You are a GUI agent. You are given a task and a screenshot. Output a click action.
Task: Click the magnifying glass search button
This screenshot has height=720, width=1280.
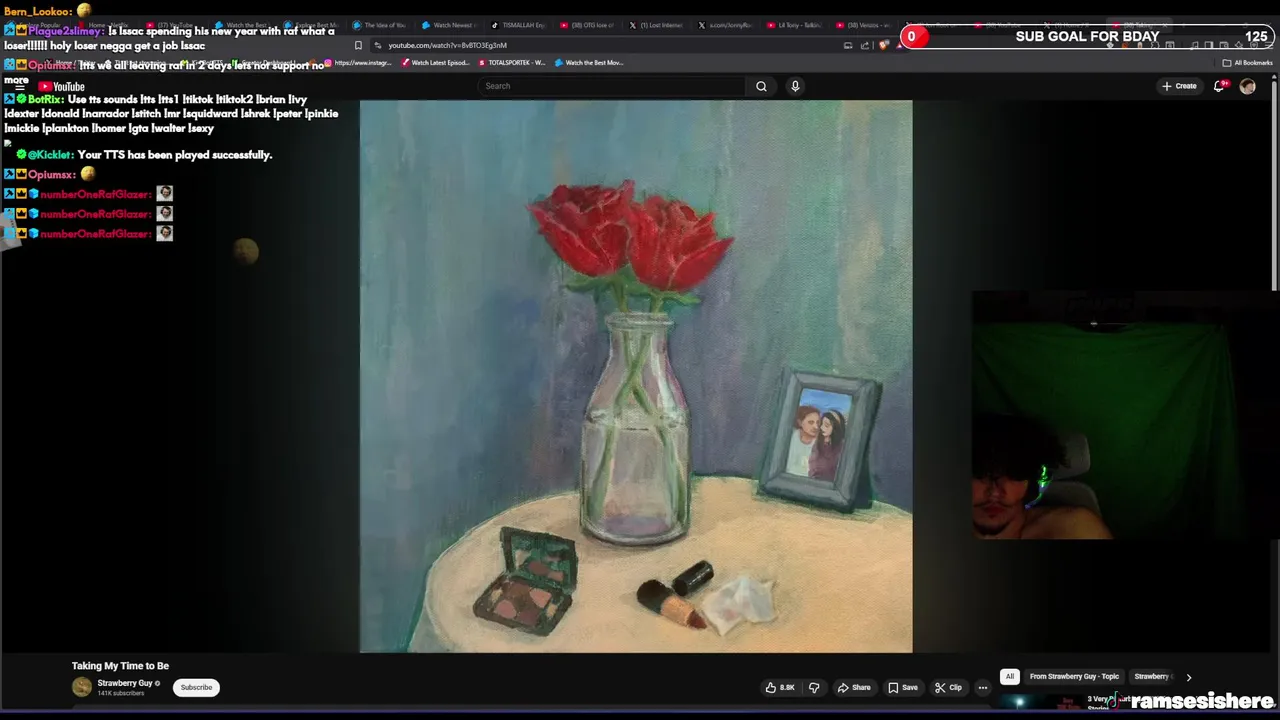pos(761,86)
